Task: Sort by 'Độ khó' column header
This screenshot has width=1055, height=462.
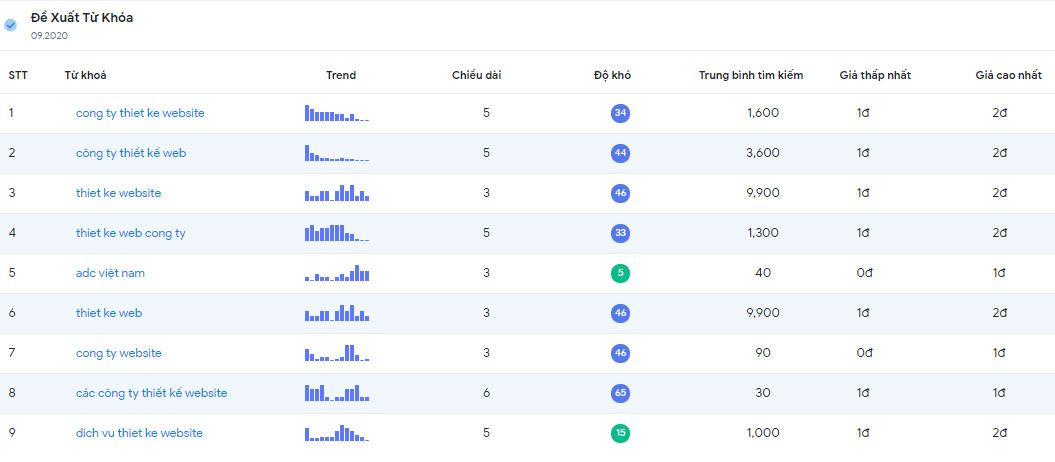Action: point(619,75)
